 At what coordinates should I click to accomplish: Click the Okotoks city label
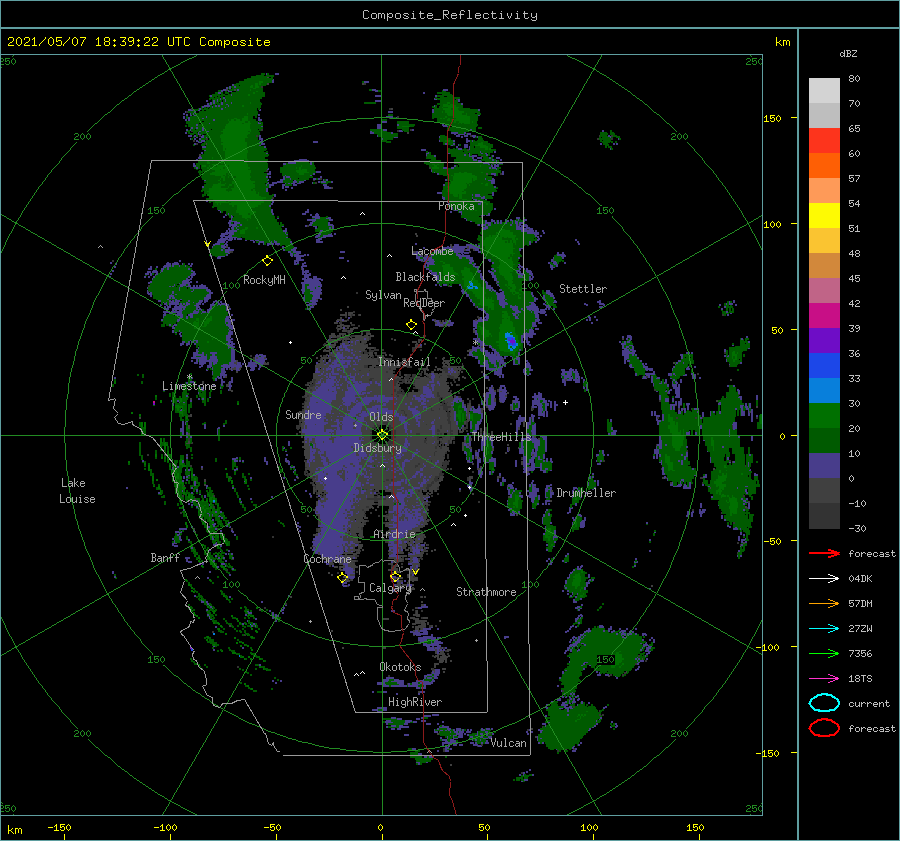[400, 667]
